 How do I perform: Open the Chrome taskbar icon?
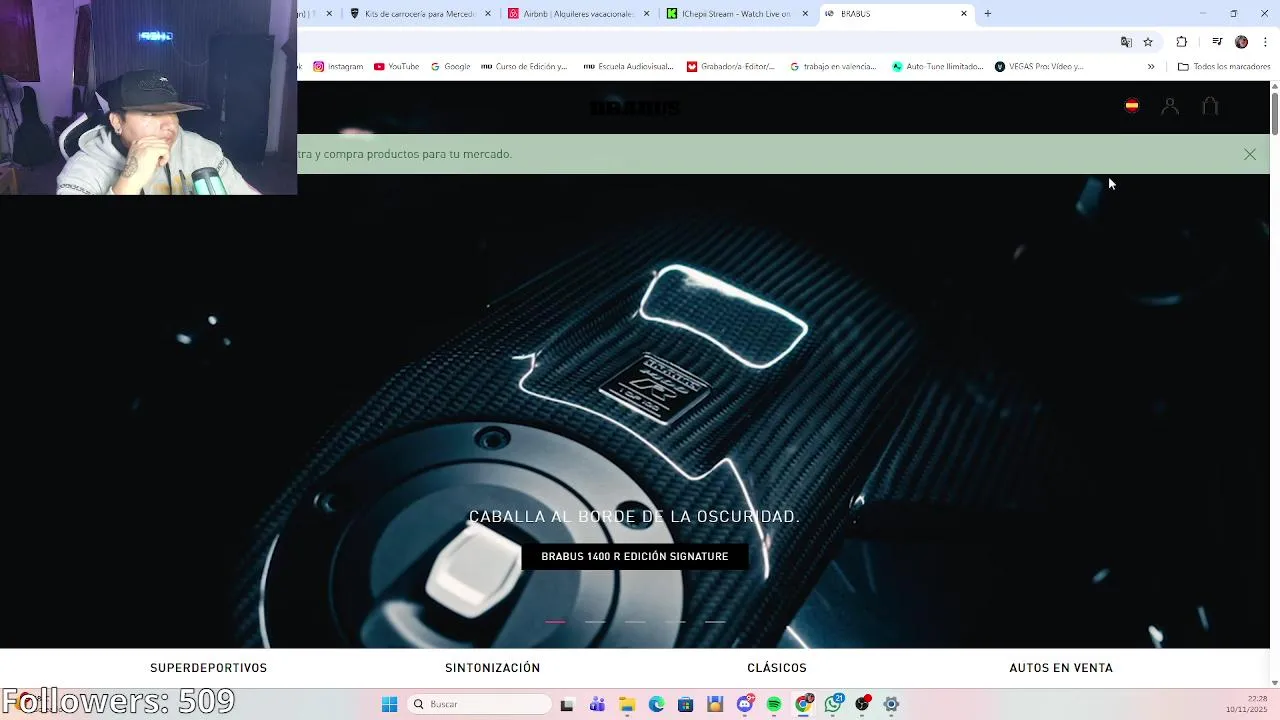coord(803,704)
